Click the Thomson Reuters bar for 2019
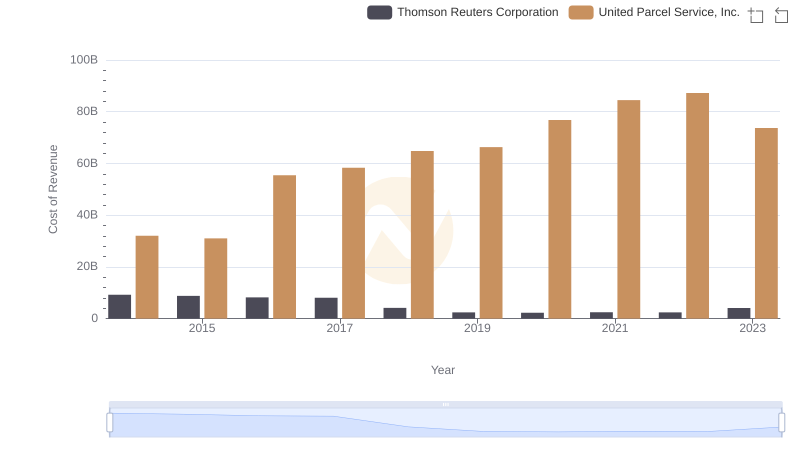 (x=463, y=315)
